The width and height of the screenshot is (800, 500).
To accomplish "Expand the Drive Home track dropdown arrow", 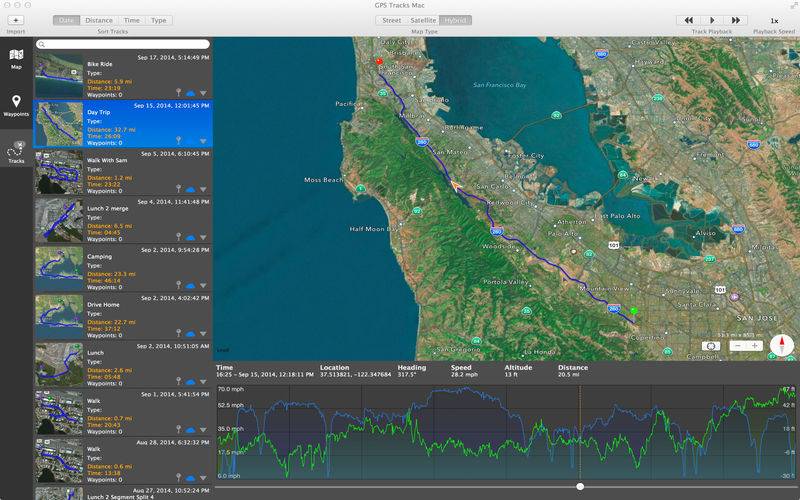I will click(x=203, y=334).
